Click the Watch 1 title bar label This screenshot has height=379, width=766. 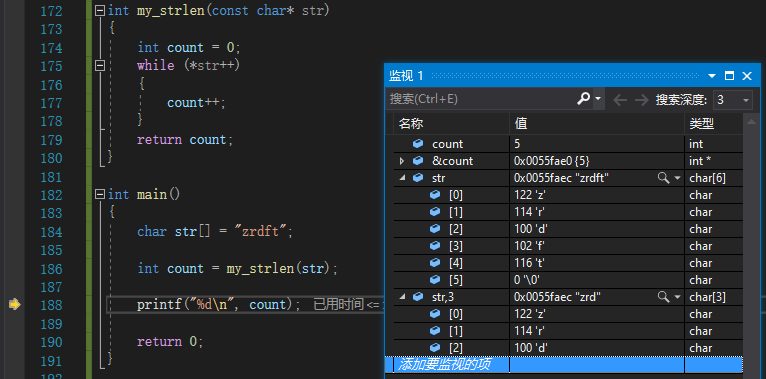(x=406, y=76)
